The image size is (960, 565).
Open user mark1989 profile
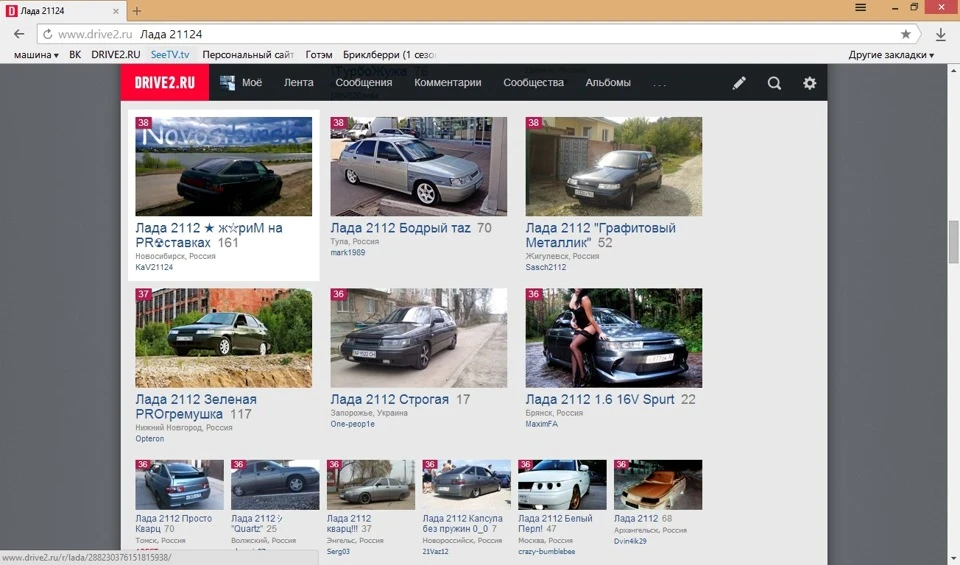pos(348,253)
